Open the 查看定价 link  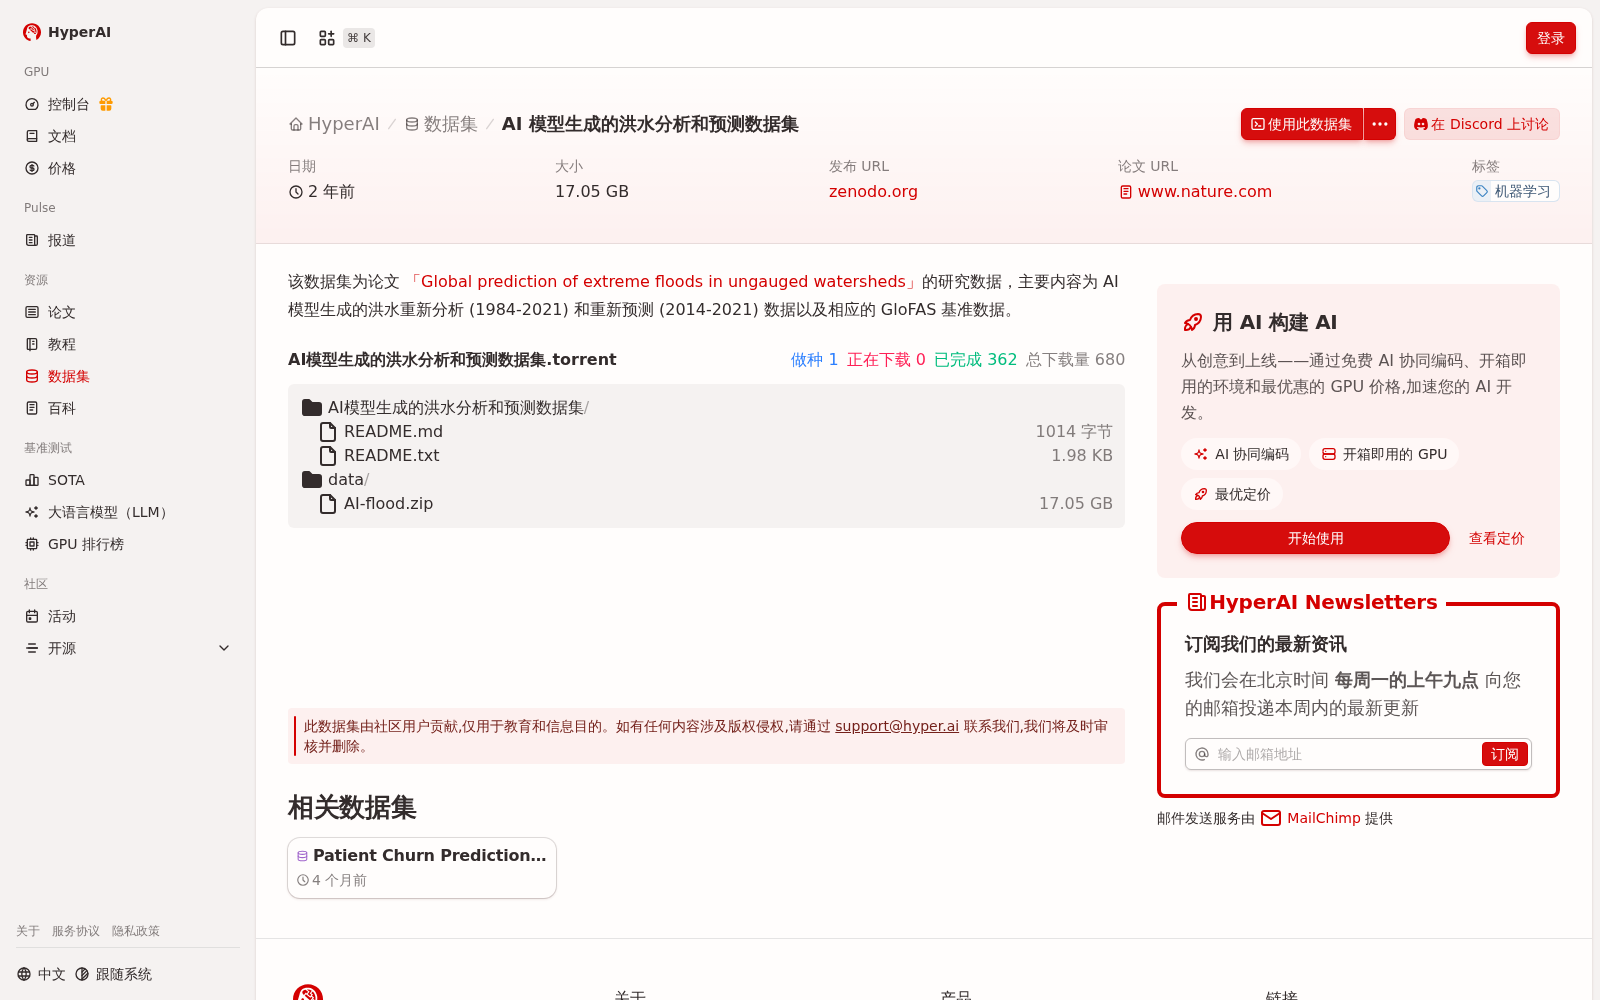[x=1496, y=538]
